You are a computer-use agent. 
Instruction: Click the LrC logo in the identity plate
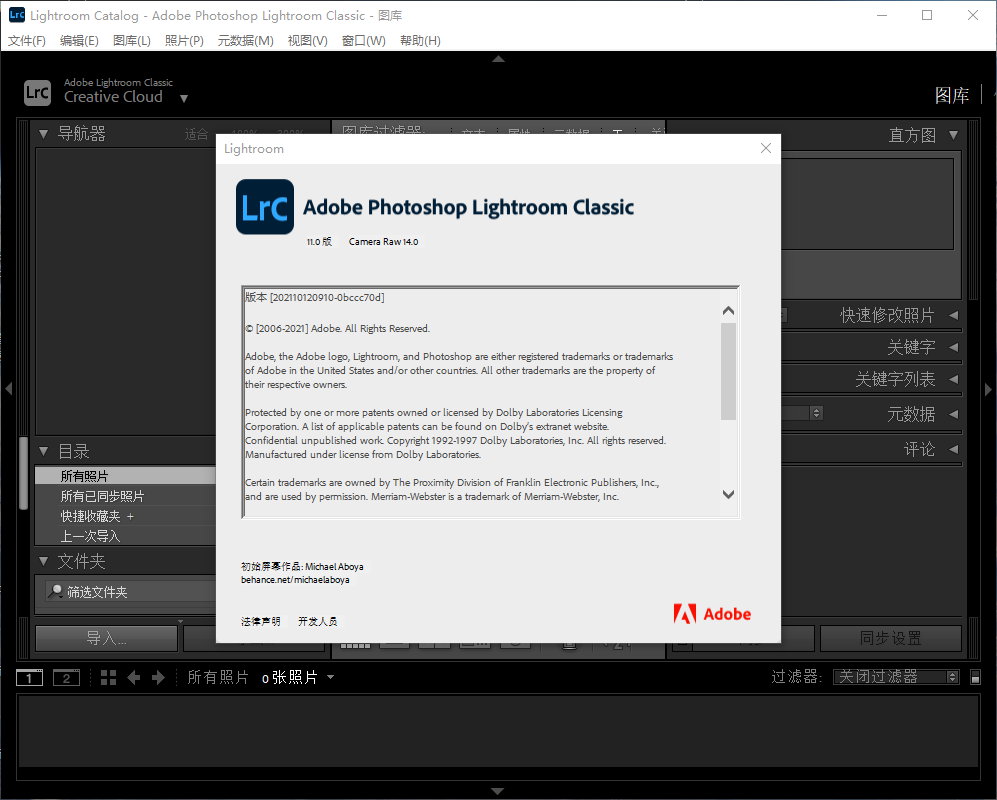pos(37,93)
